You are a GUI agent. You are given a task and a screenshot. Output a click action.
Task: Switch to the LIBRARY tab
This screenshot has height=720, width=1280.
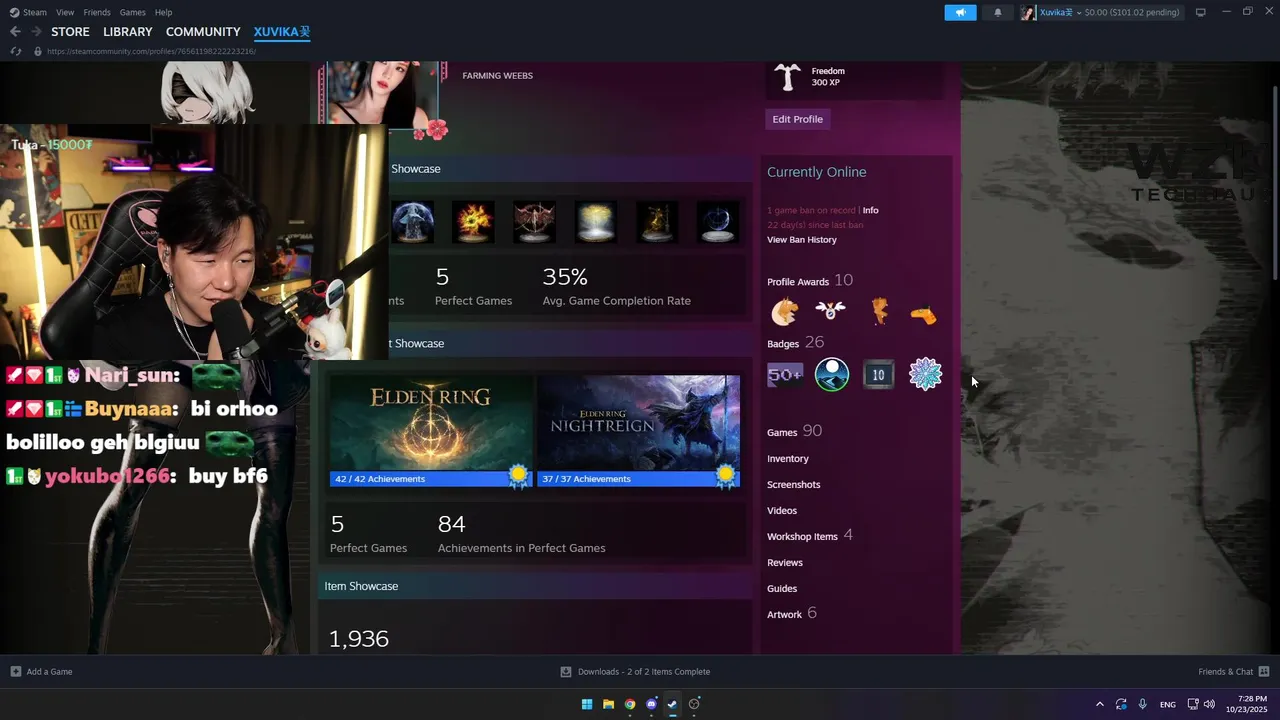128,32
